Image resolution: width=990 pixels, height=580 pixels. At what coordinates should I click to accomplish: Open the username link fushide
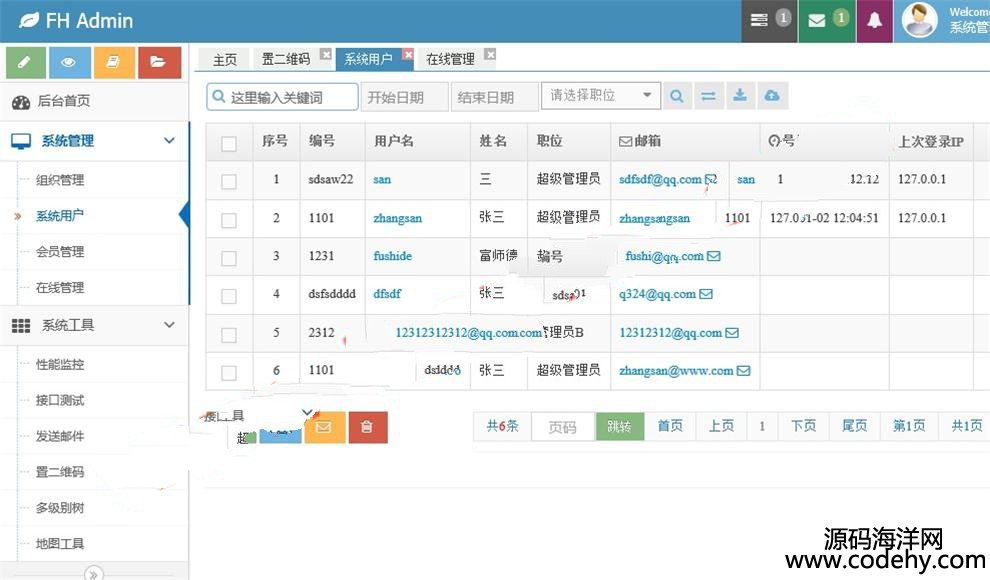click(x=393, y=256)
